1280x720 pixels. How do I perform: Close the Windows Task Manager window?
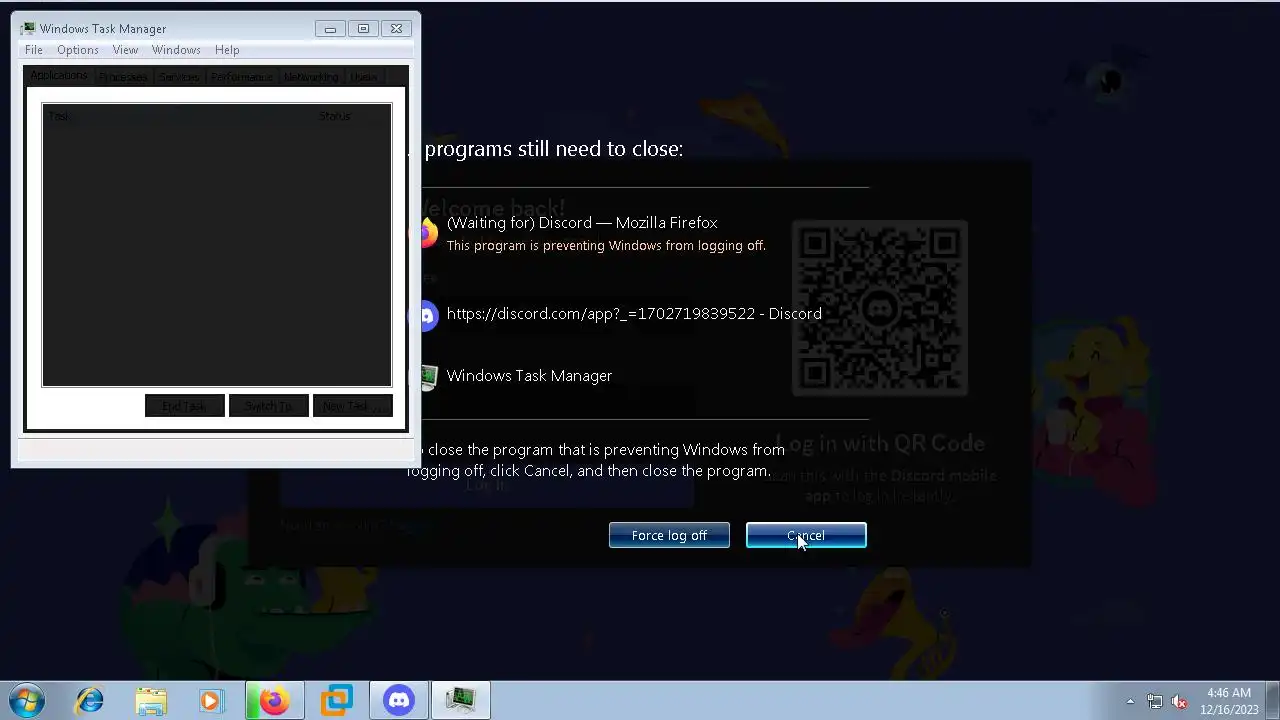point(396,28)
